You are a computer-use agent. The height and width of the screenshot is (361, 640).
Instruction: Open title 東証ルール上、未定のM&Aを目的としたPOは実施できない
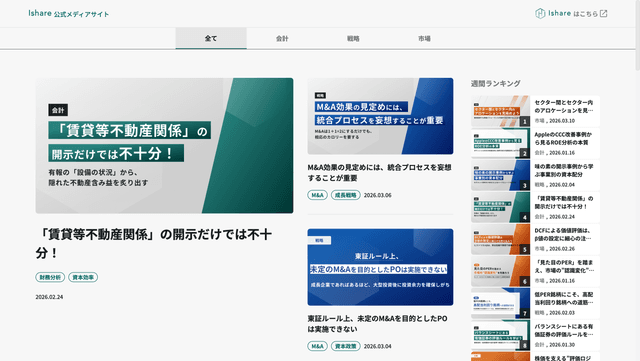click(378, 323)
